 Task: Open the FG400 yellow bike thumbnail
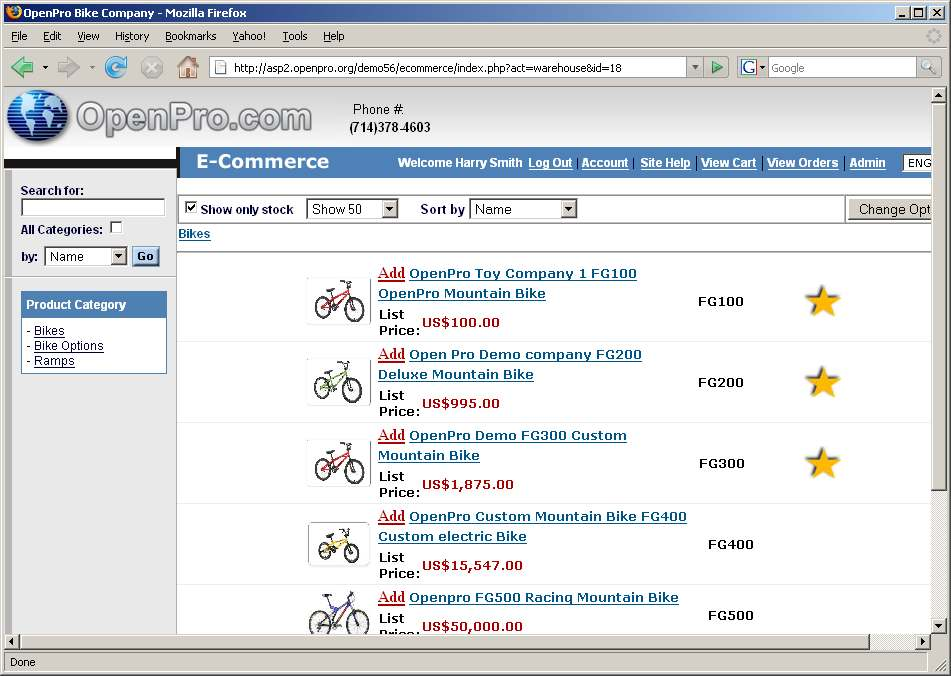click(338, 544)
